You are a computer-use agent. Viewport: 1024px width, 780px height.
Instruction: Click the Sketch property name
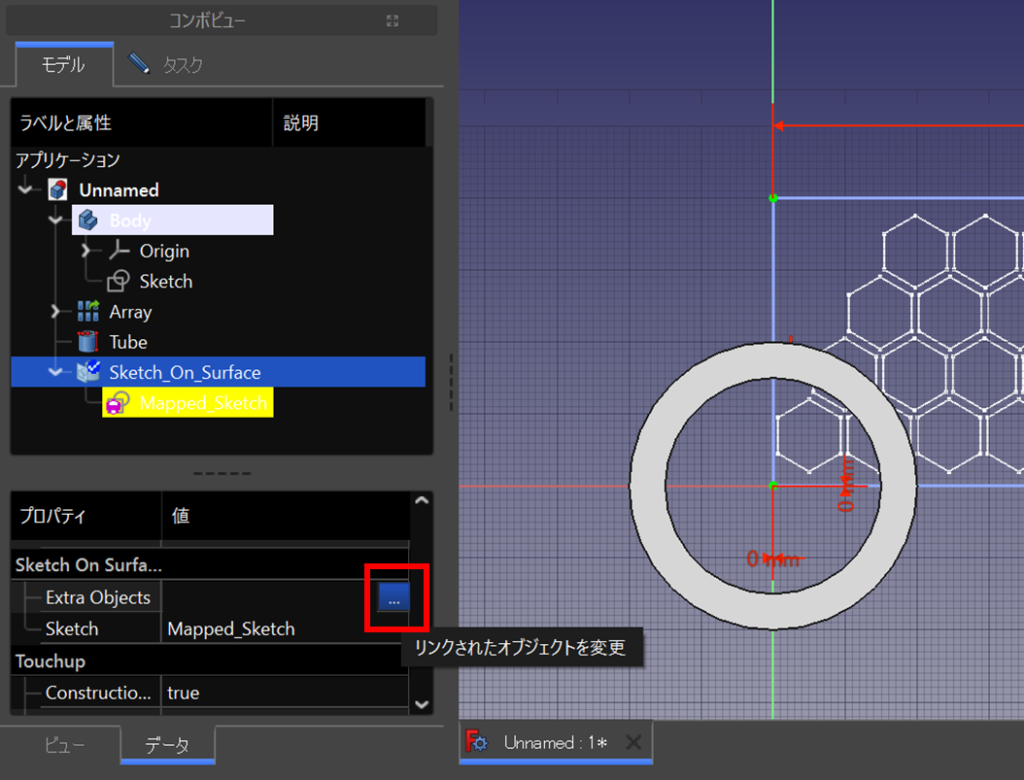point(72,628)
